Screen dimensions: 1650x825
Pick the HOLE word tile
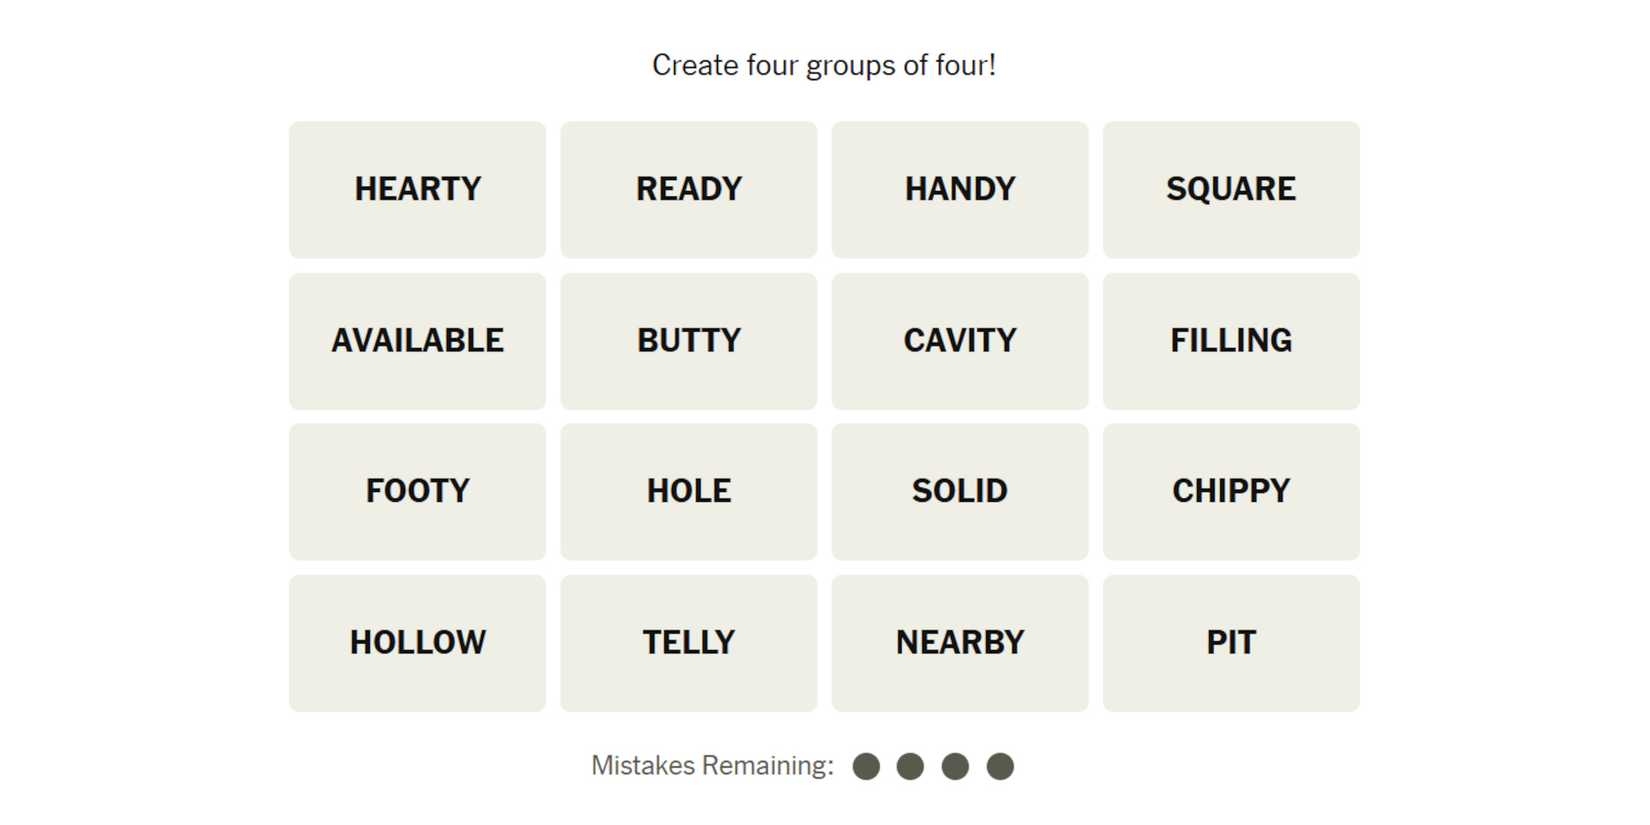688,491
